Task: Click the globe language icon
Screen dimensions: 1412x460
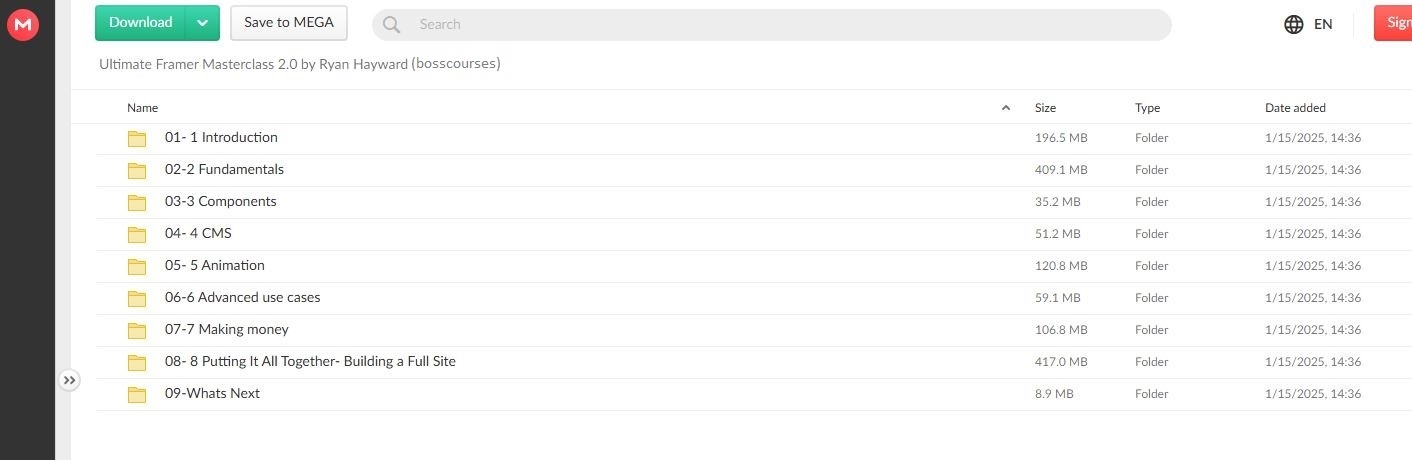Action: (1294, 25)
